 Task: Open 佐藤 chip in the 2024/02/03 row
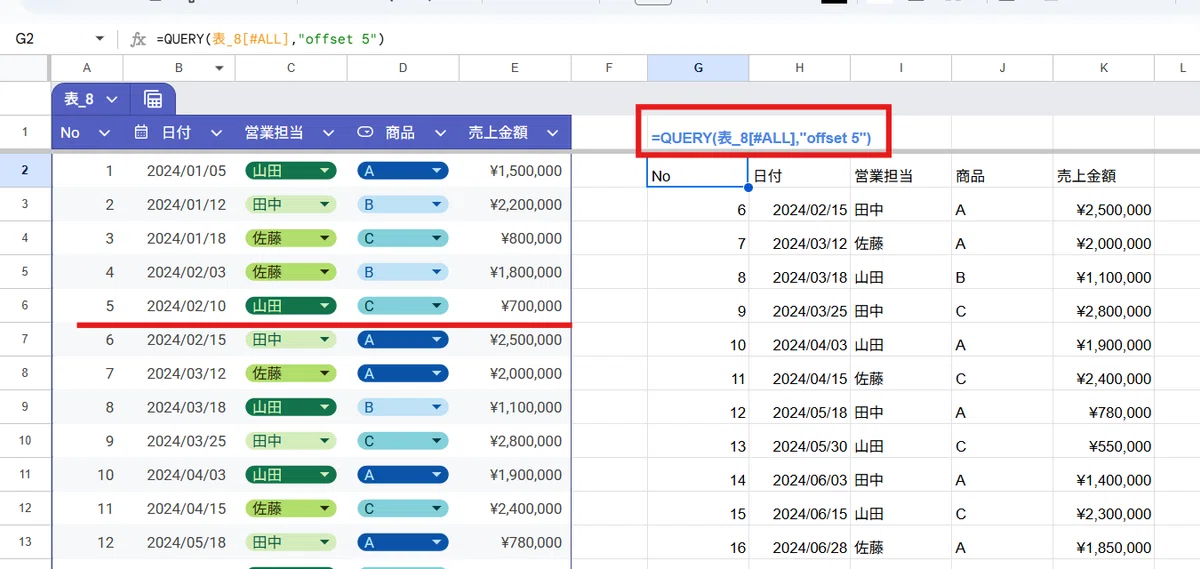pyautogui.click(x=291, y=272)
